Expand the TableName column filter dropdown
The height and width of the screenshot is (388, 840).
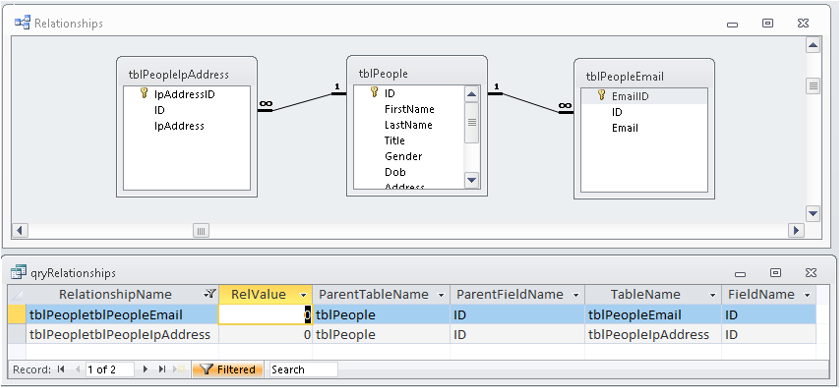click(712, 295)
